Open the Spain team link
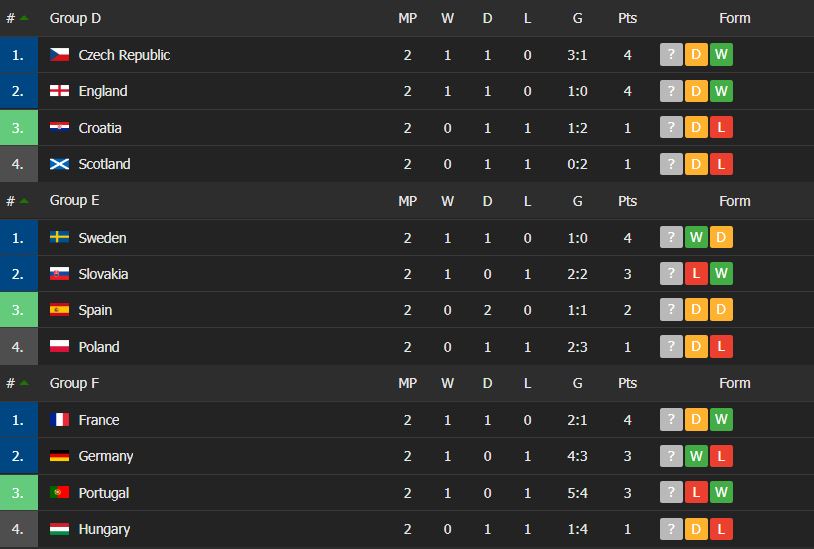814x549 pixels. click(95, 310)
